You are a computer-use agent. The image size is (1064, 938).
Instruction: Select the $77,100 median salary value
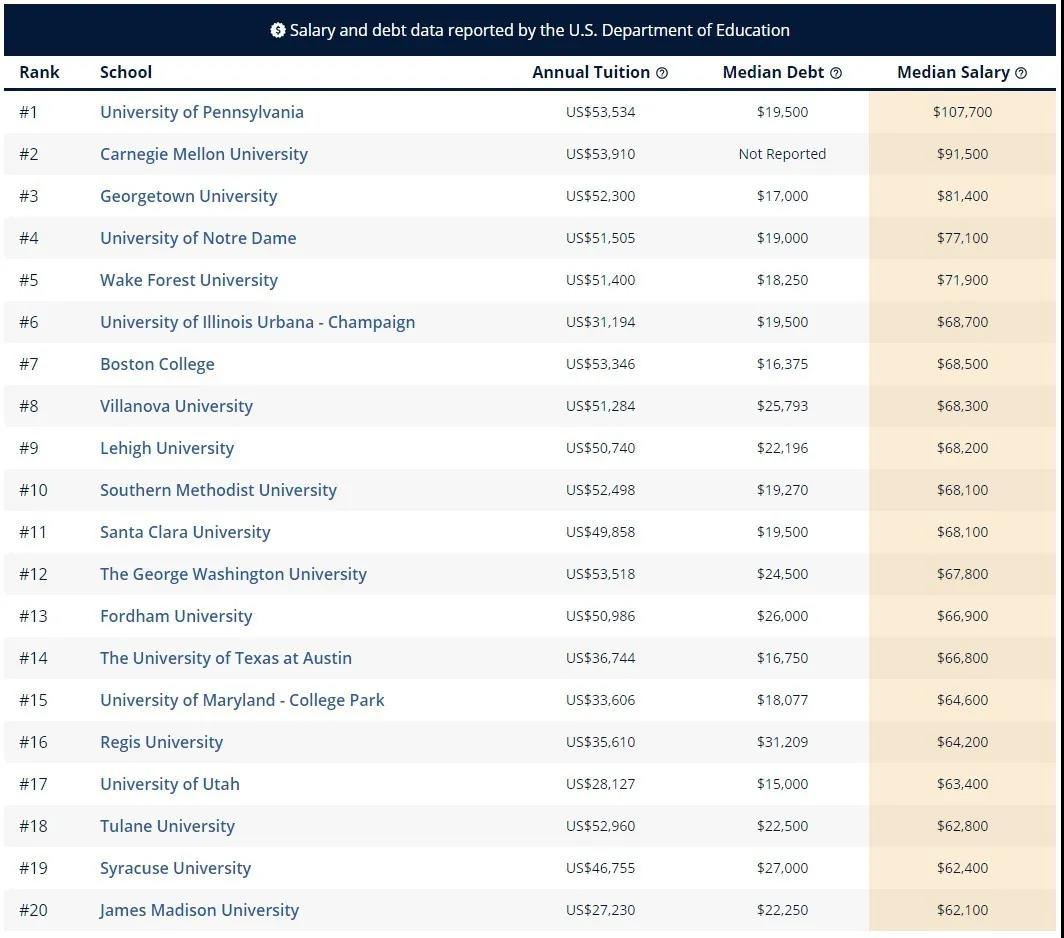coord(962,238)
